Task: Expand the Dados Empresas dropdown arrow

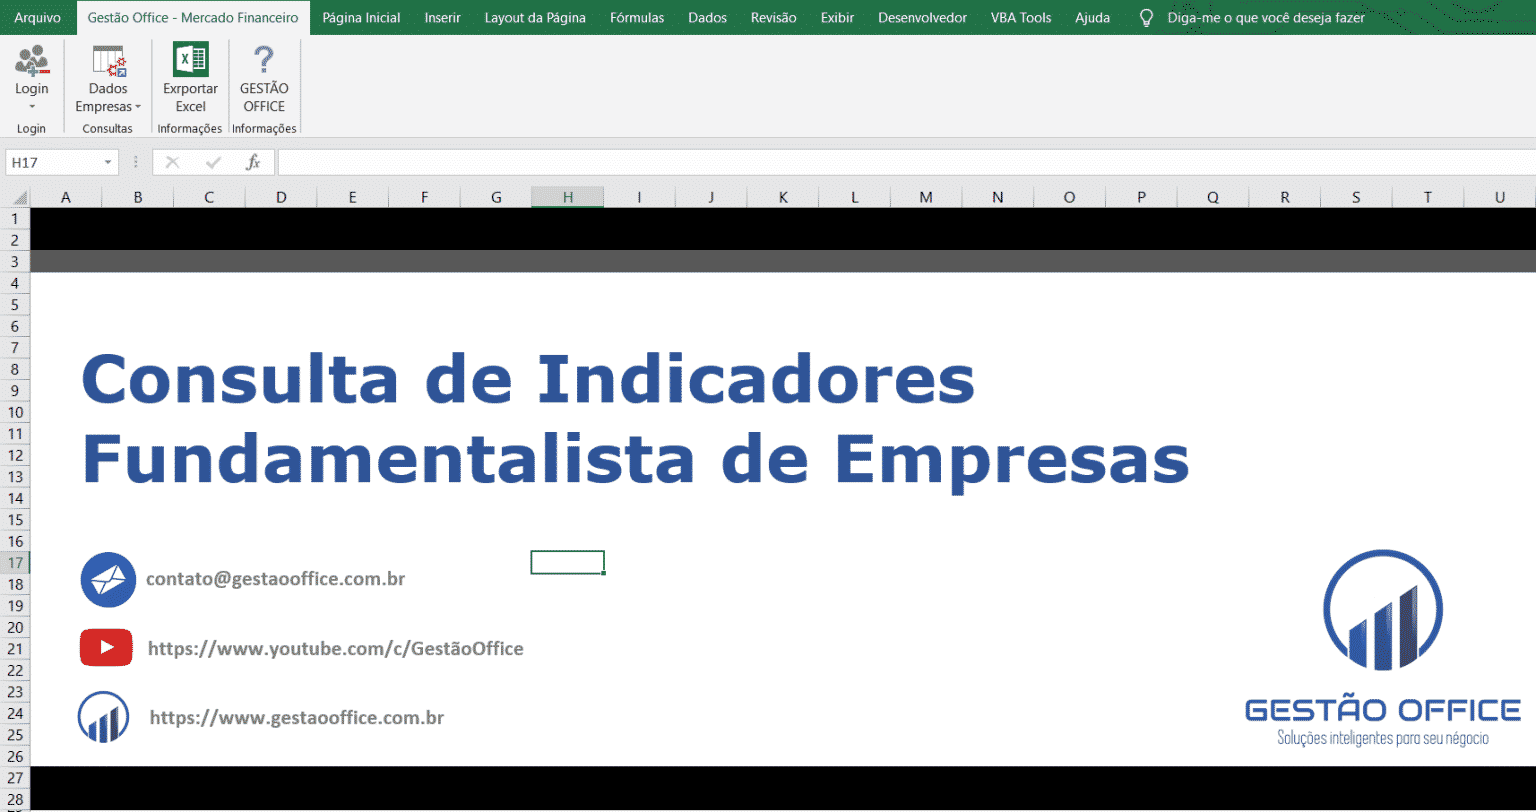Action: click(138, 107)
